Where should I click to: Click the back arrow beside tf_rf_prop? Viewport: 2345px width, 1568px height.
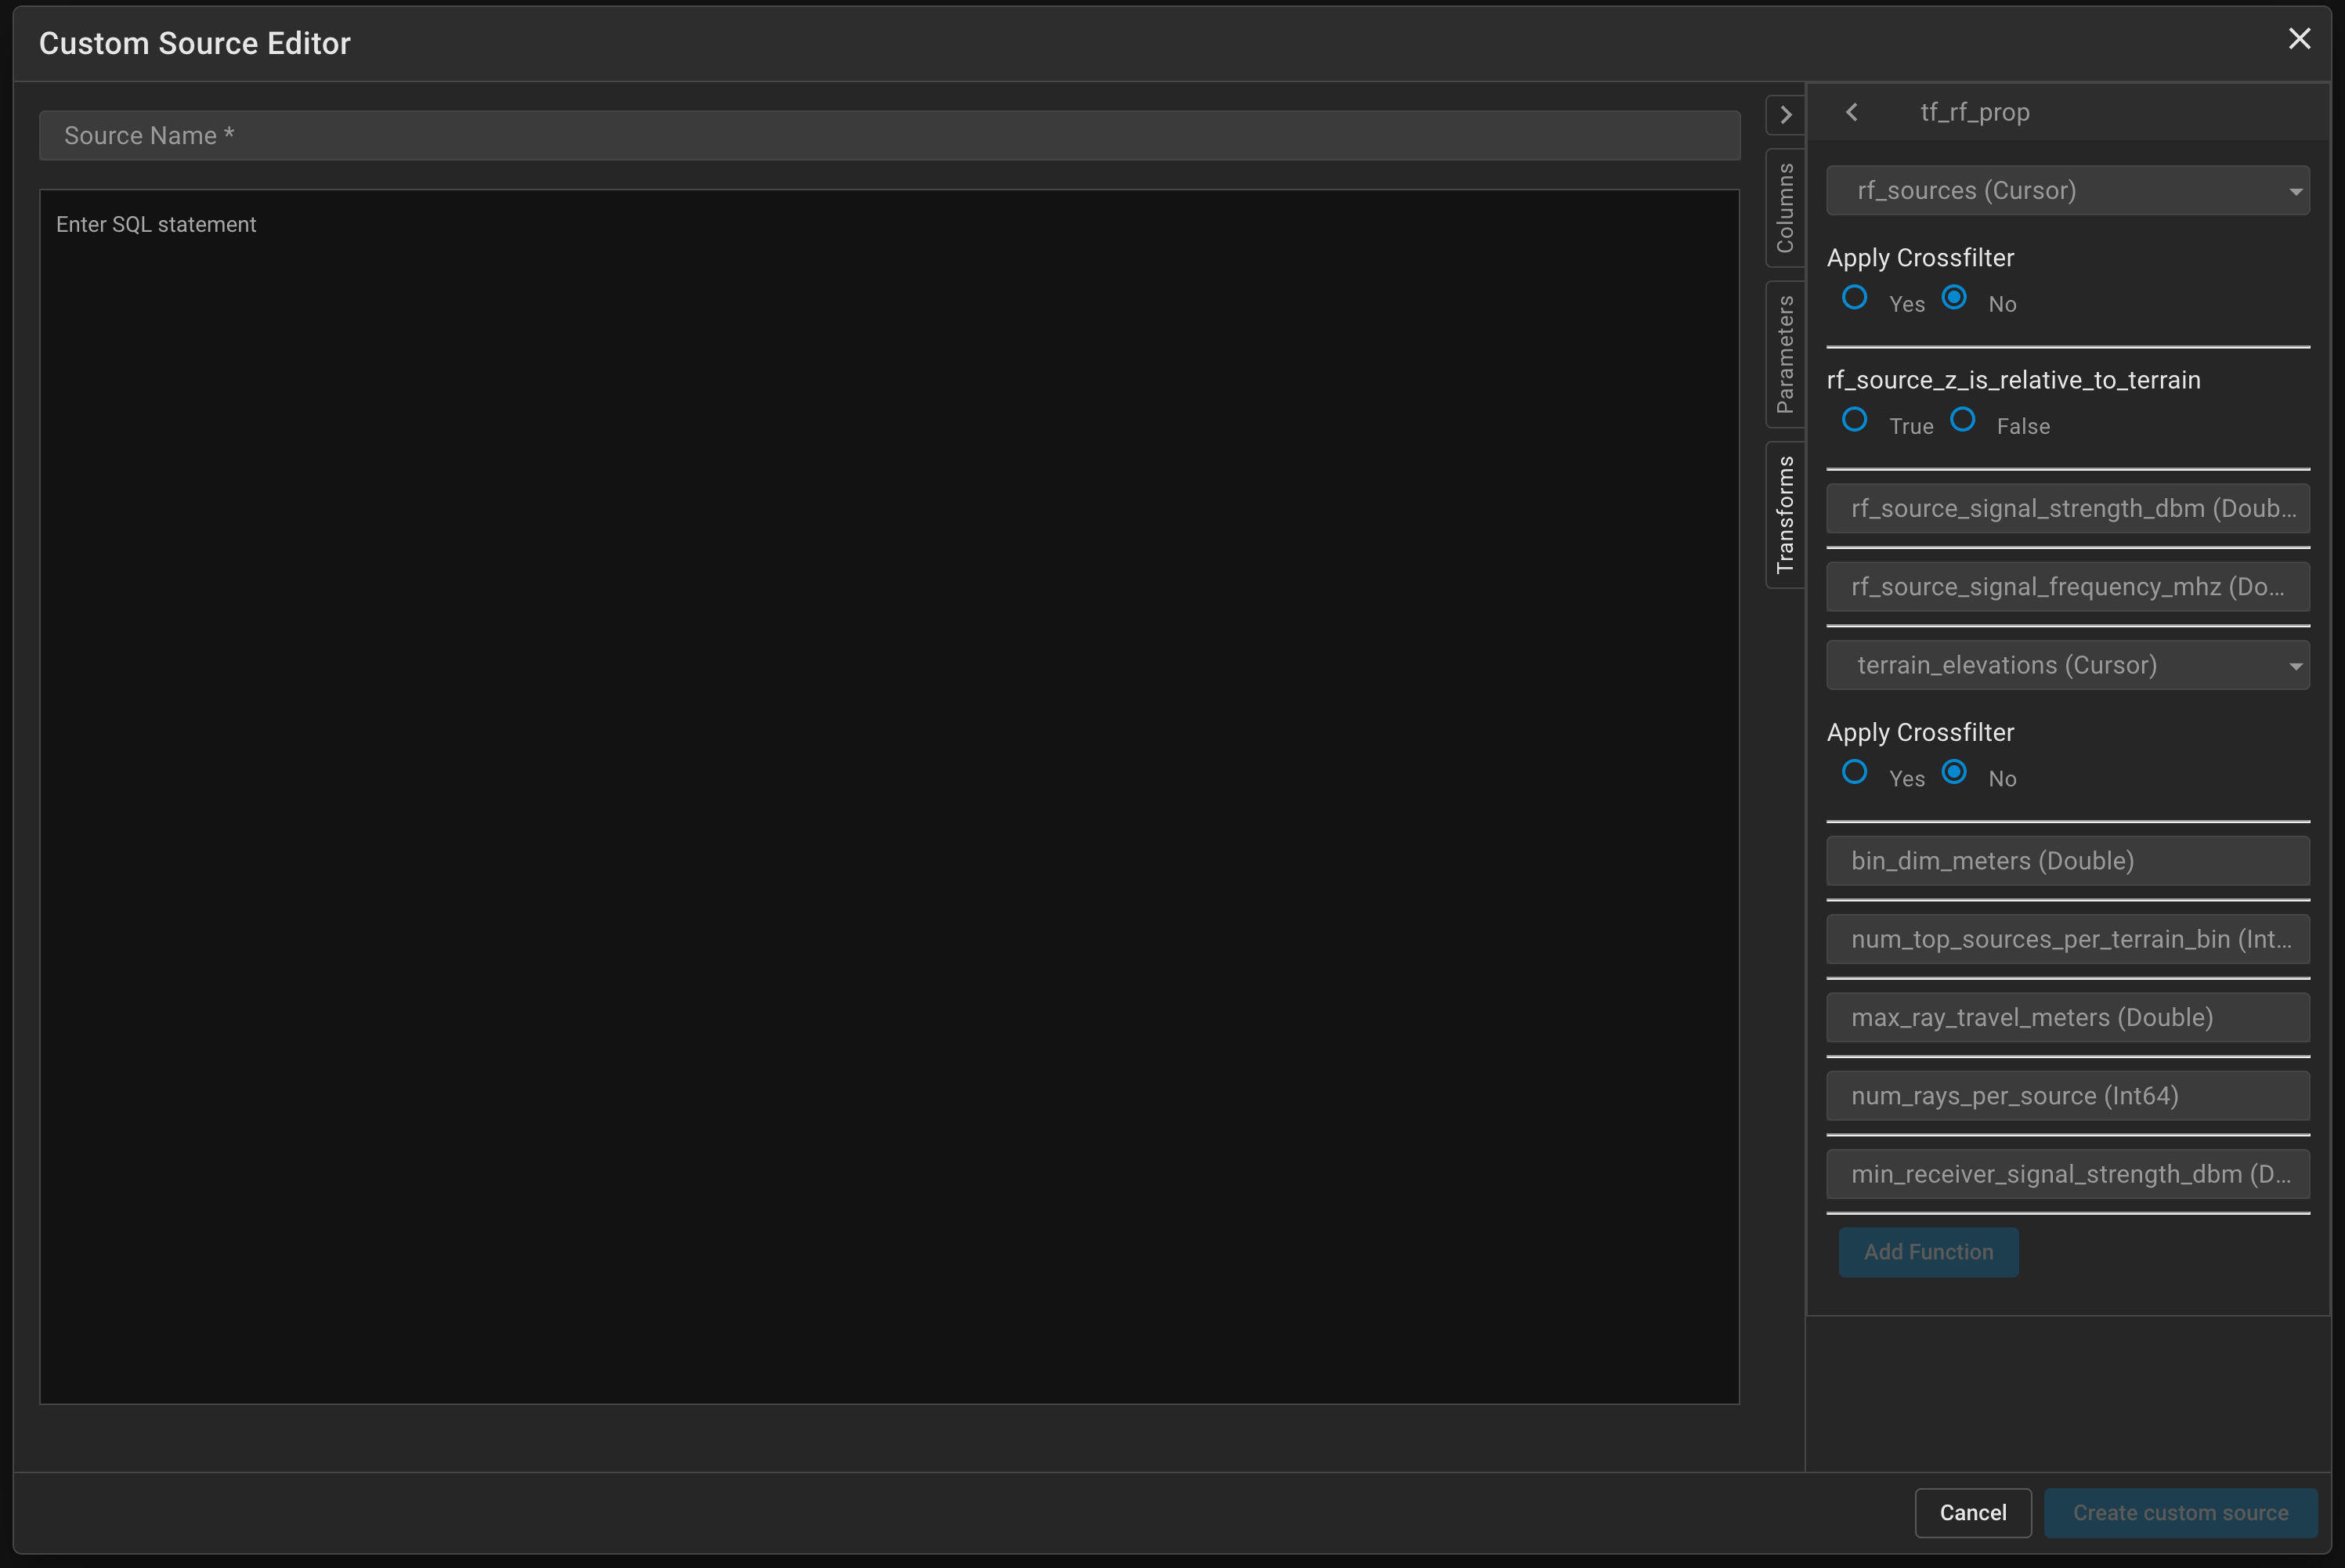pos(1852,112)
